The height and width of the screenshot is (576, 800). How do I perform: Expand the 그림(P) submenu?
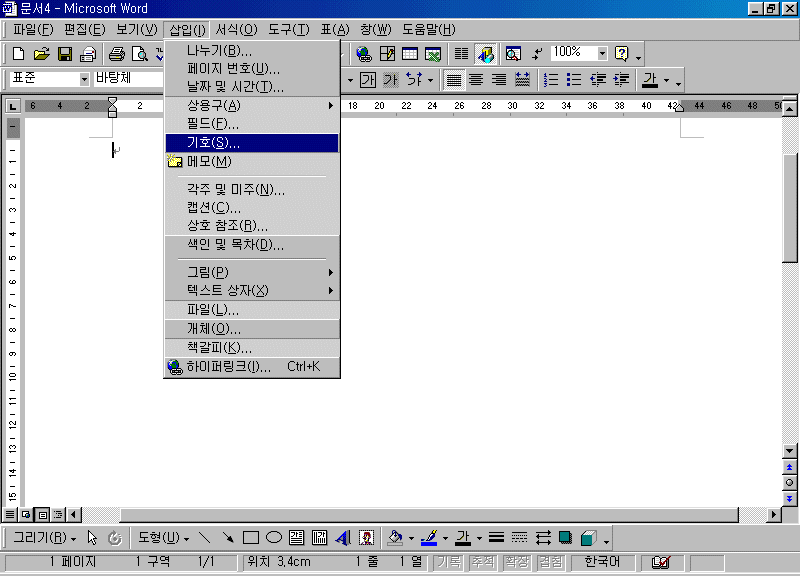click(x=252, y=272)
